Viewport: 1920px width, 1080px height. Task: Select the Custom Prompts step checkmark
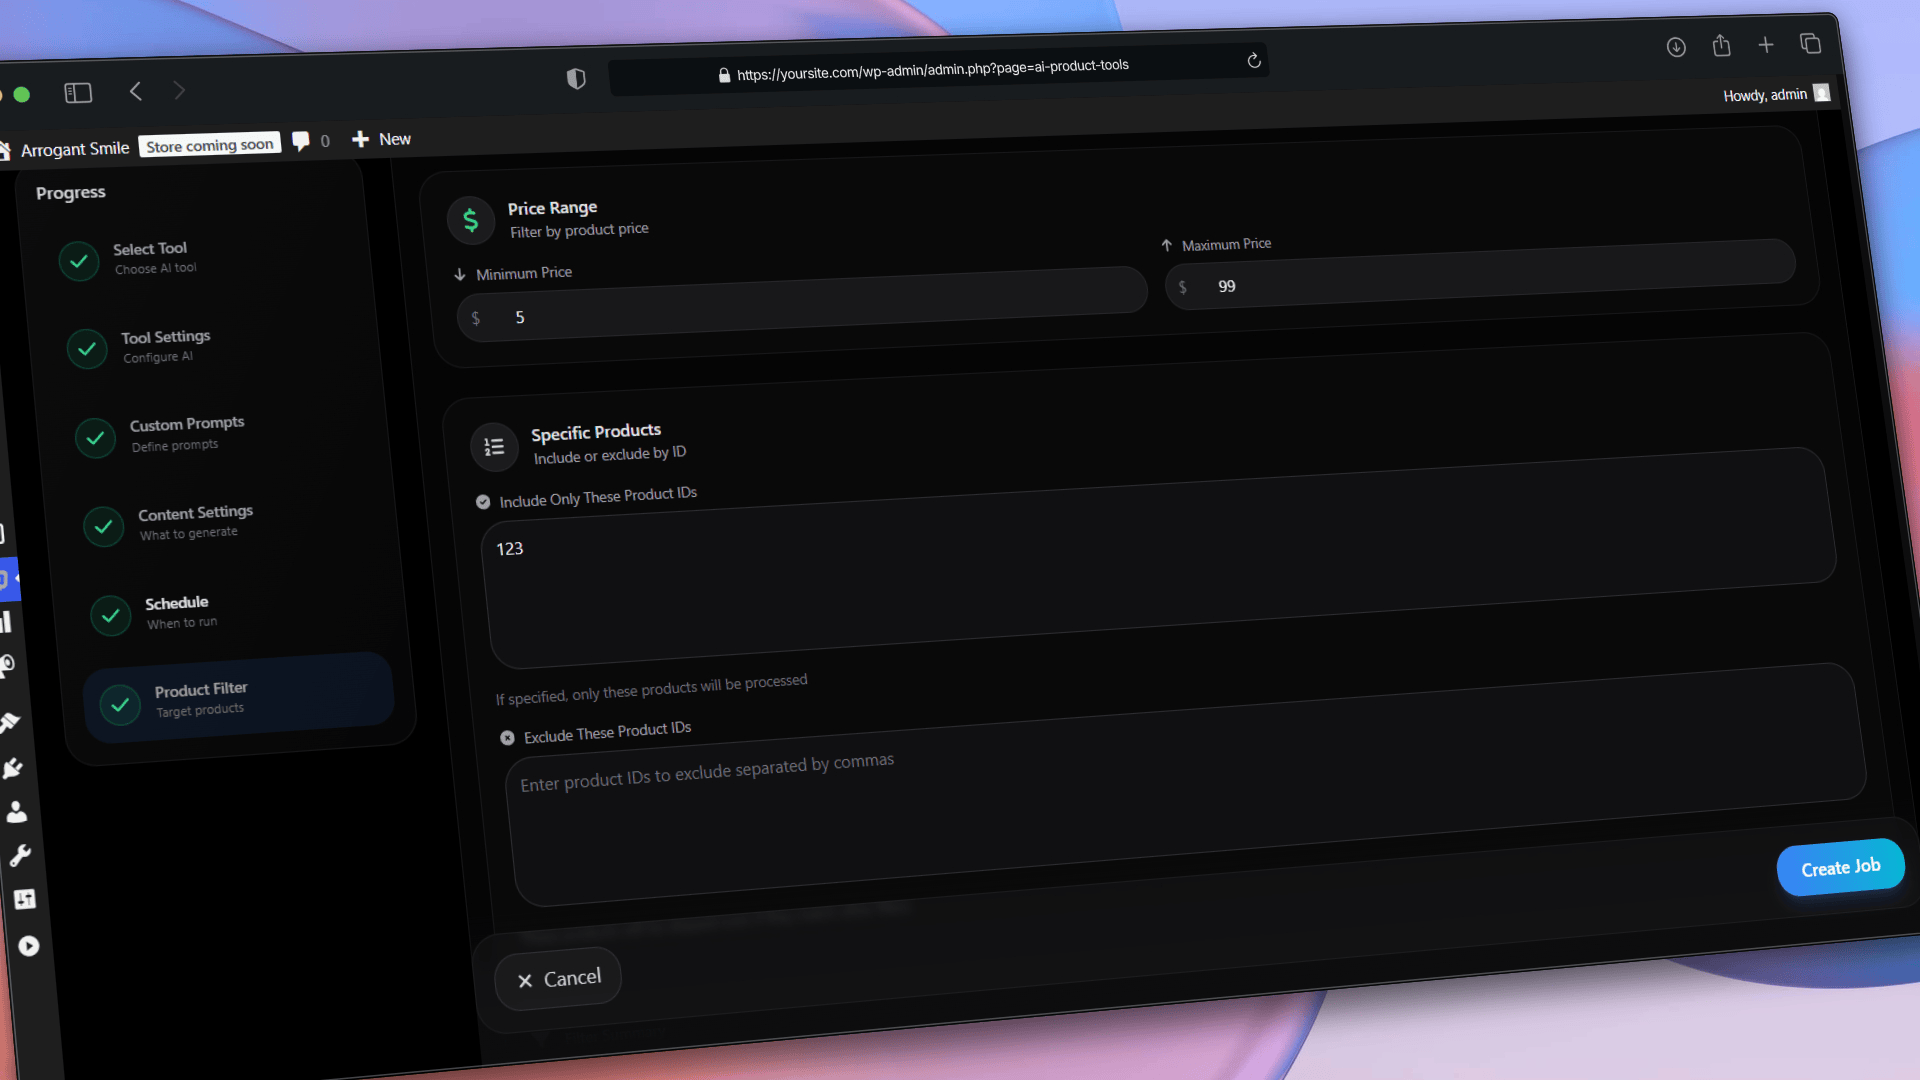coord(95,438)
